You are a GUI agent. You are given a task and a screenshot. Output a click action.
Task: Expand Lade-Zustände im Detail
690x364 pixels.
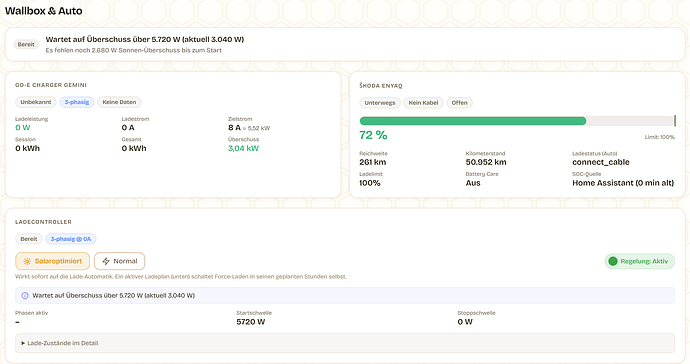[x=345, y=343]
